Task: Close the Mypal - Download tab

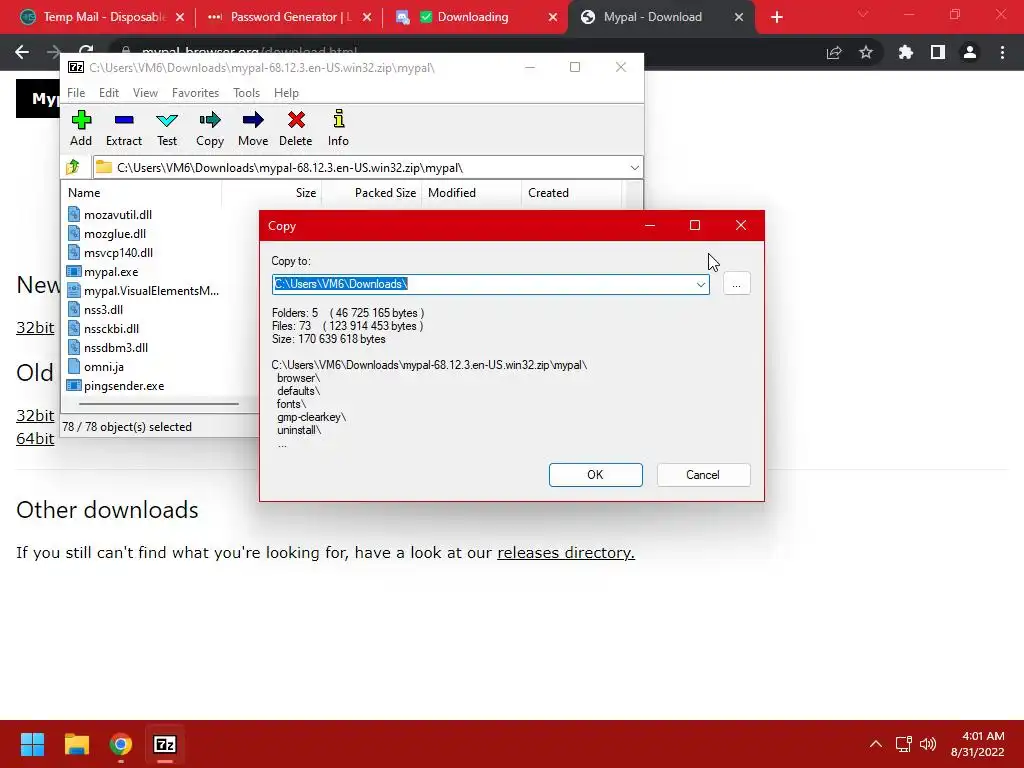Action: (x=739, y=17)
